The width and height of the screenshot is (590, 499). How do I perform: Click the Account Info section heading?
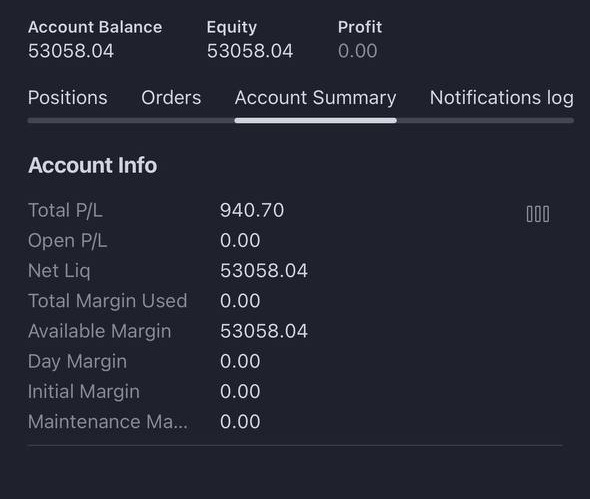(93, 165)
